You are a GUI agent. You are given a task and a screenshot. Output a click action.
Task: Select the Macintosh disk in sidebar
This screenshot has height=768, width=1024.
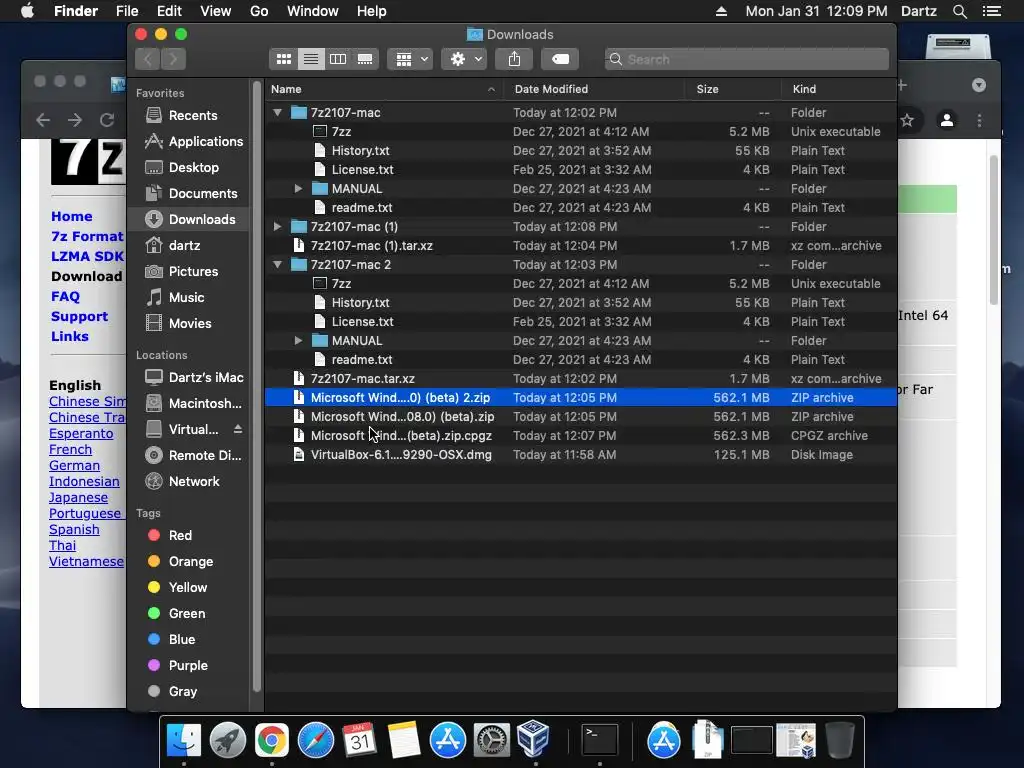[x=204, y=404]
